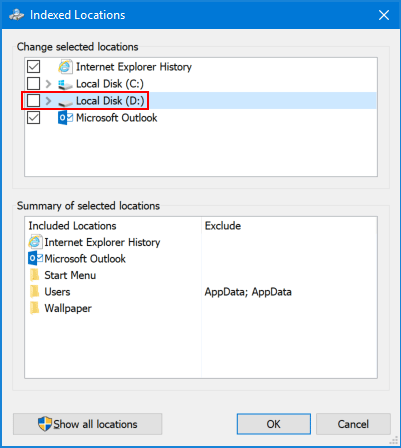Click the Internet Explorer History icon in tree
Viewport: 401px width, 448px height.
click(x=65, y=67)
